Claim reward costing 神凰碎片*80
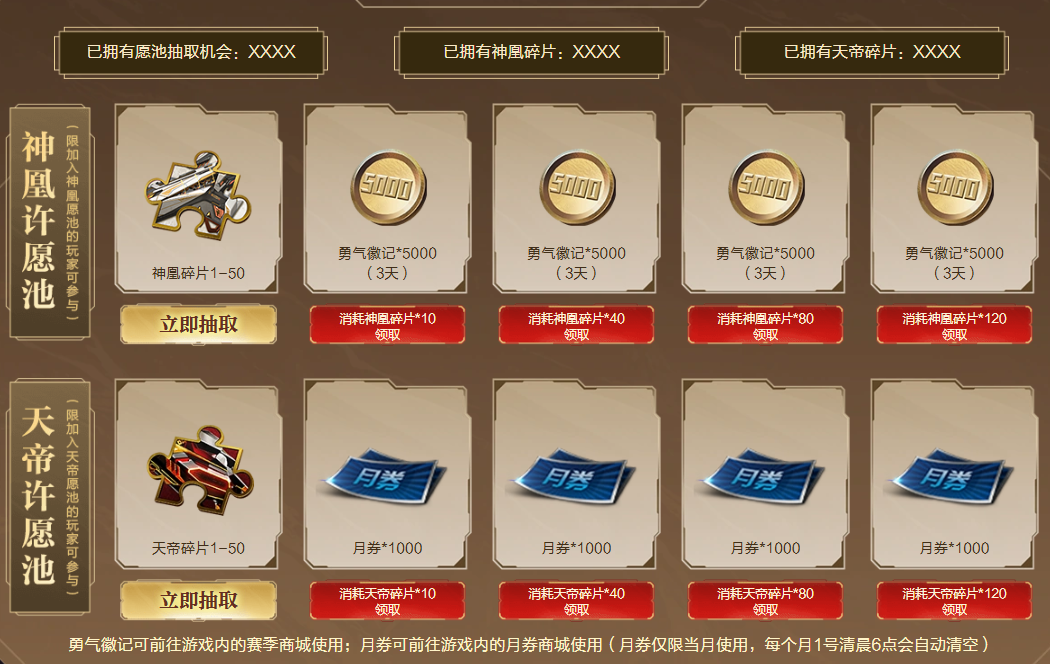 pyautogui.click(x=765, y=325)
